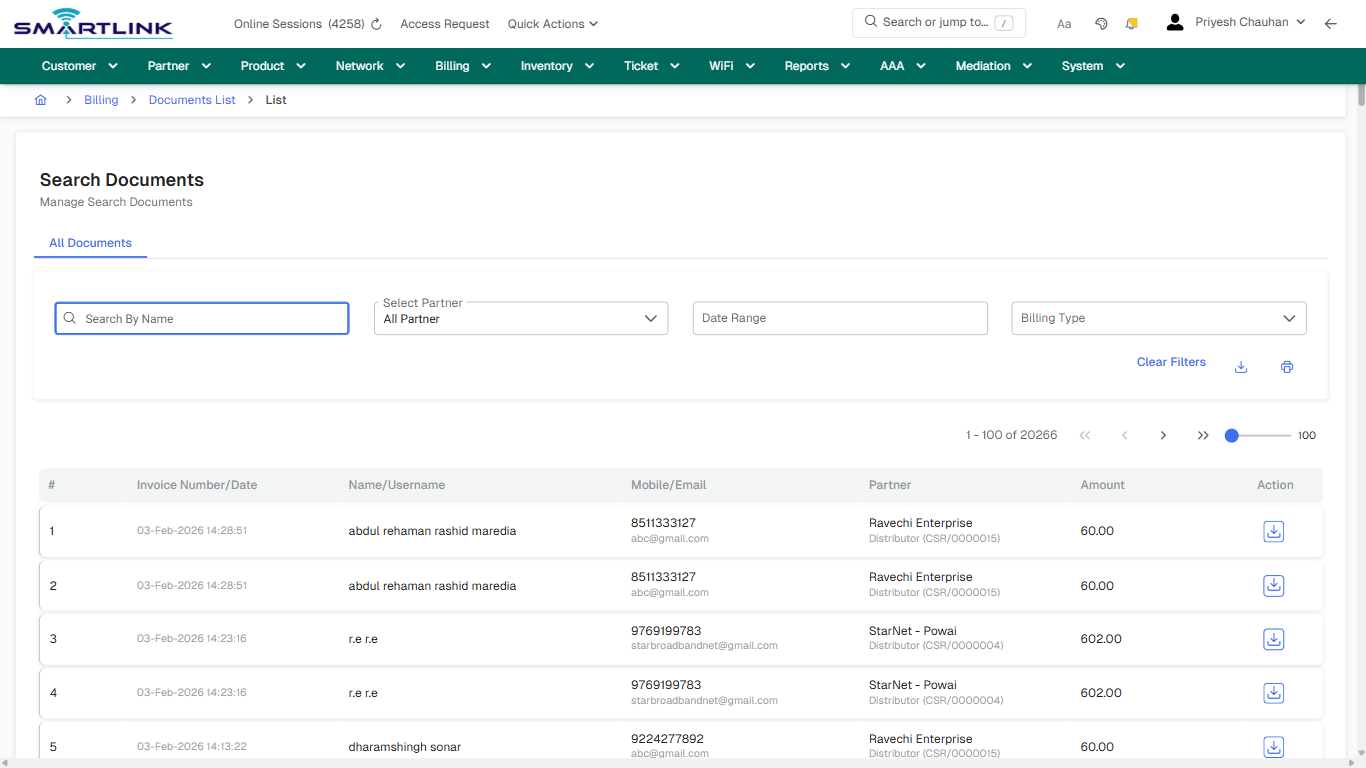Click the Search By Name field
The height and width of the screenshot is (768, 1366).
click(201, 318)
